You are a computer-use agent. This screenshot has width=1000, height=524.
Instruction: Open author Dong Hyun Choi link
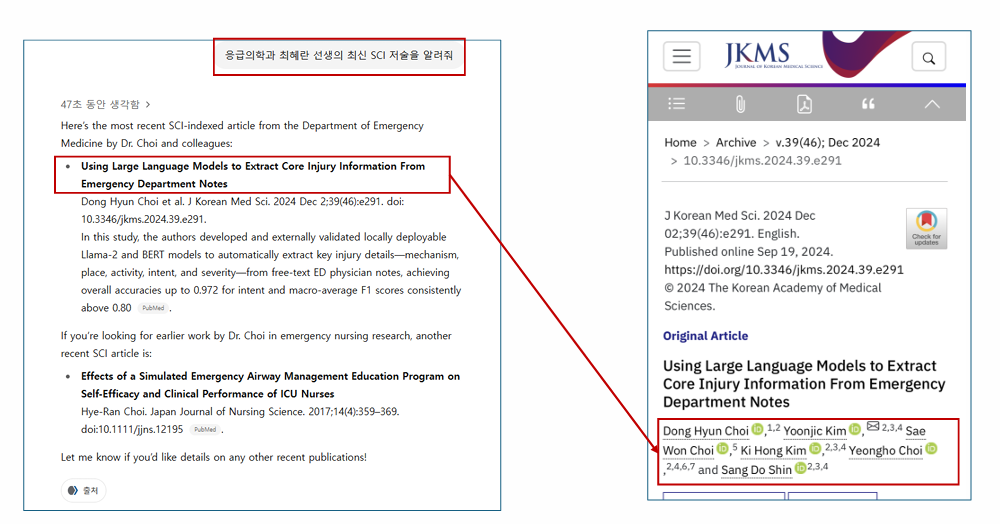point(705,432)
